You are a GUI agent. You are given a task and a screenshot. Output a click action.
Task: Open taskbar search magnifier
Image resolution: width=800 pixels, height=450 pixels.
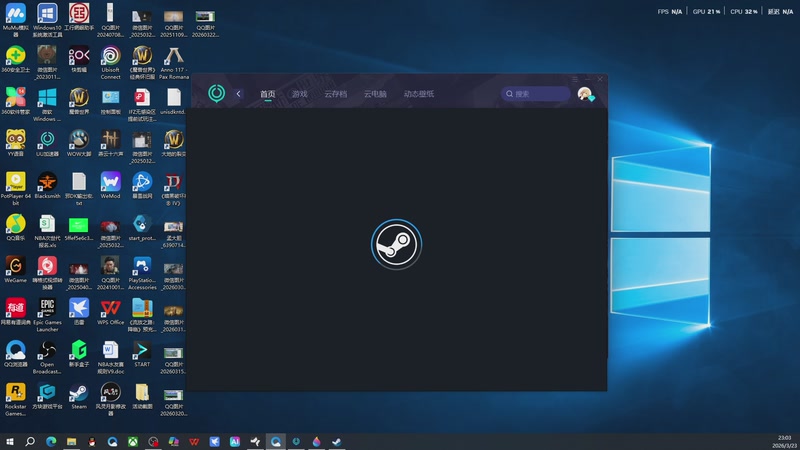tap(30, 441)
